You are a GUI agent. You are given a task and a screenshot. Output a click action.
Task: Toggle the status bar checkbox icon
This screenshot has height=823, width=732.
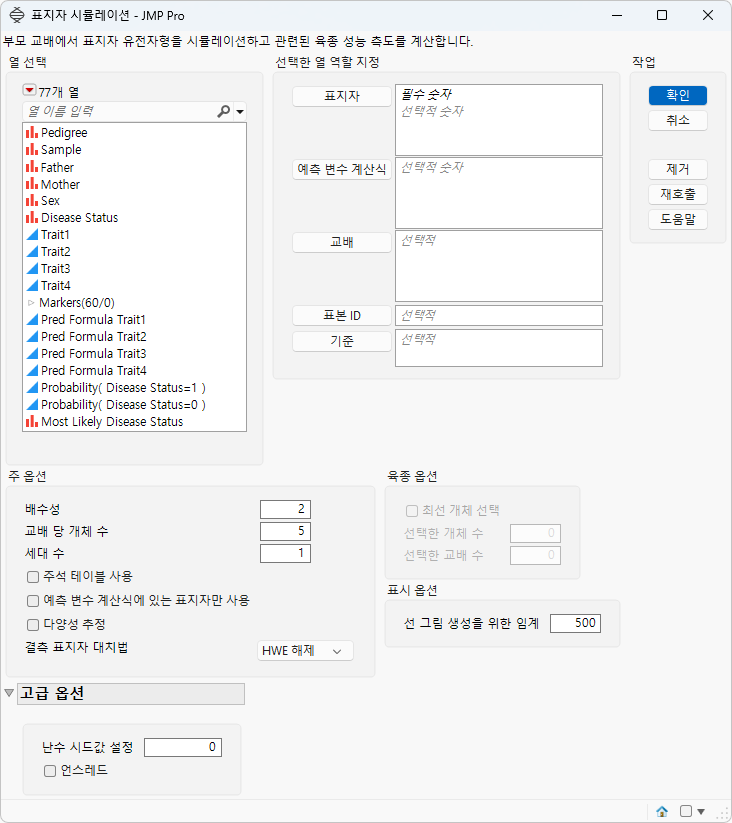(686, 811)
